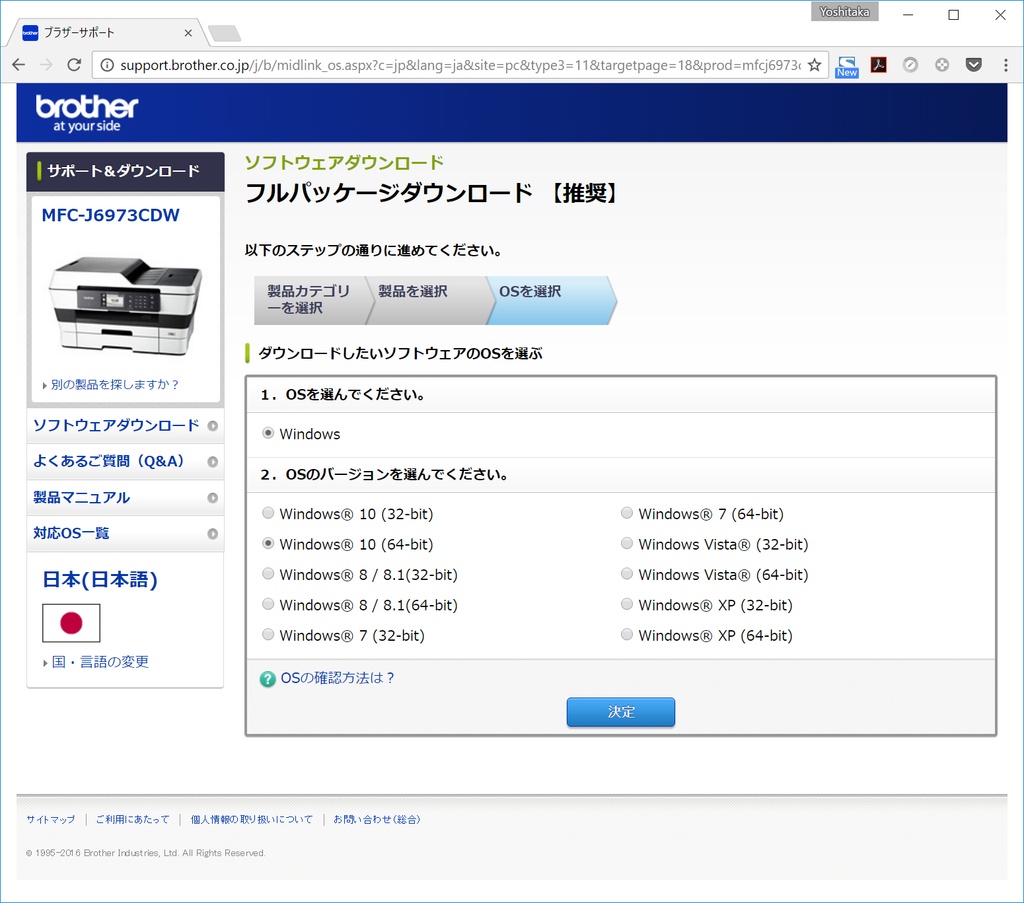Bookmark this page with the star icon
The height and width of the screenshot is (903, 1024).
pyautogui.click(x=814, y=65)
